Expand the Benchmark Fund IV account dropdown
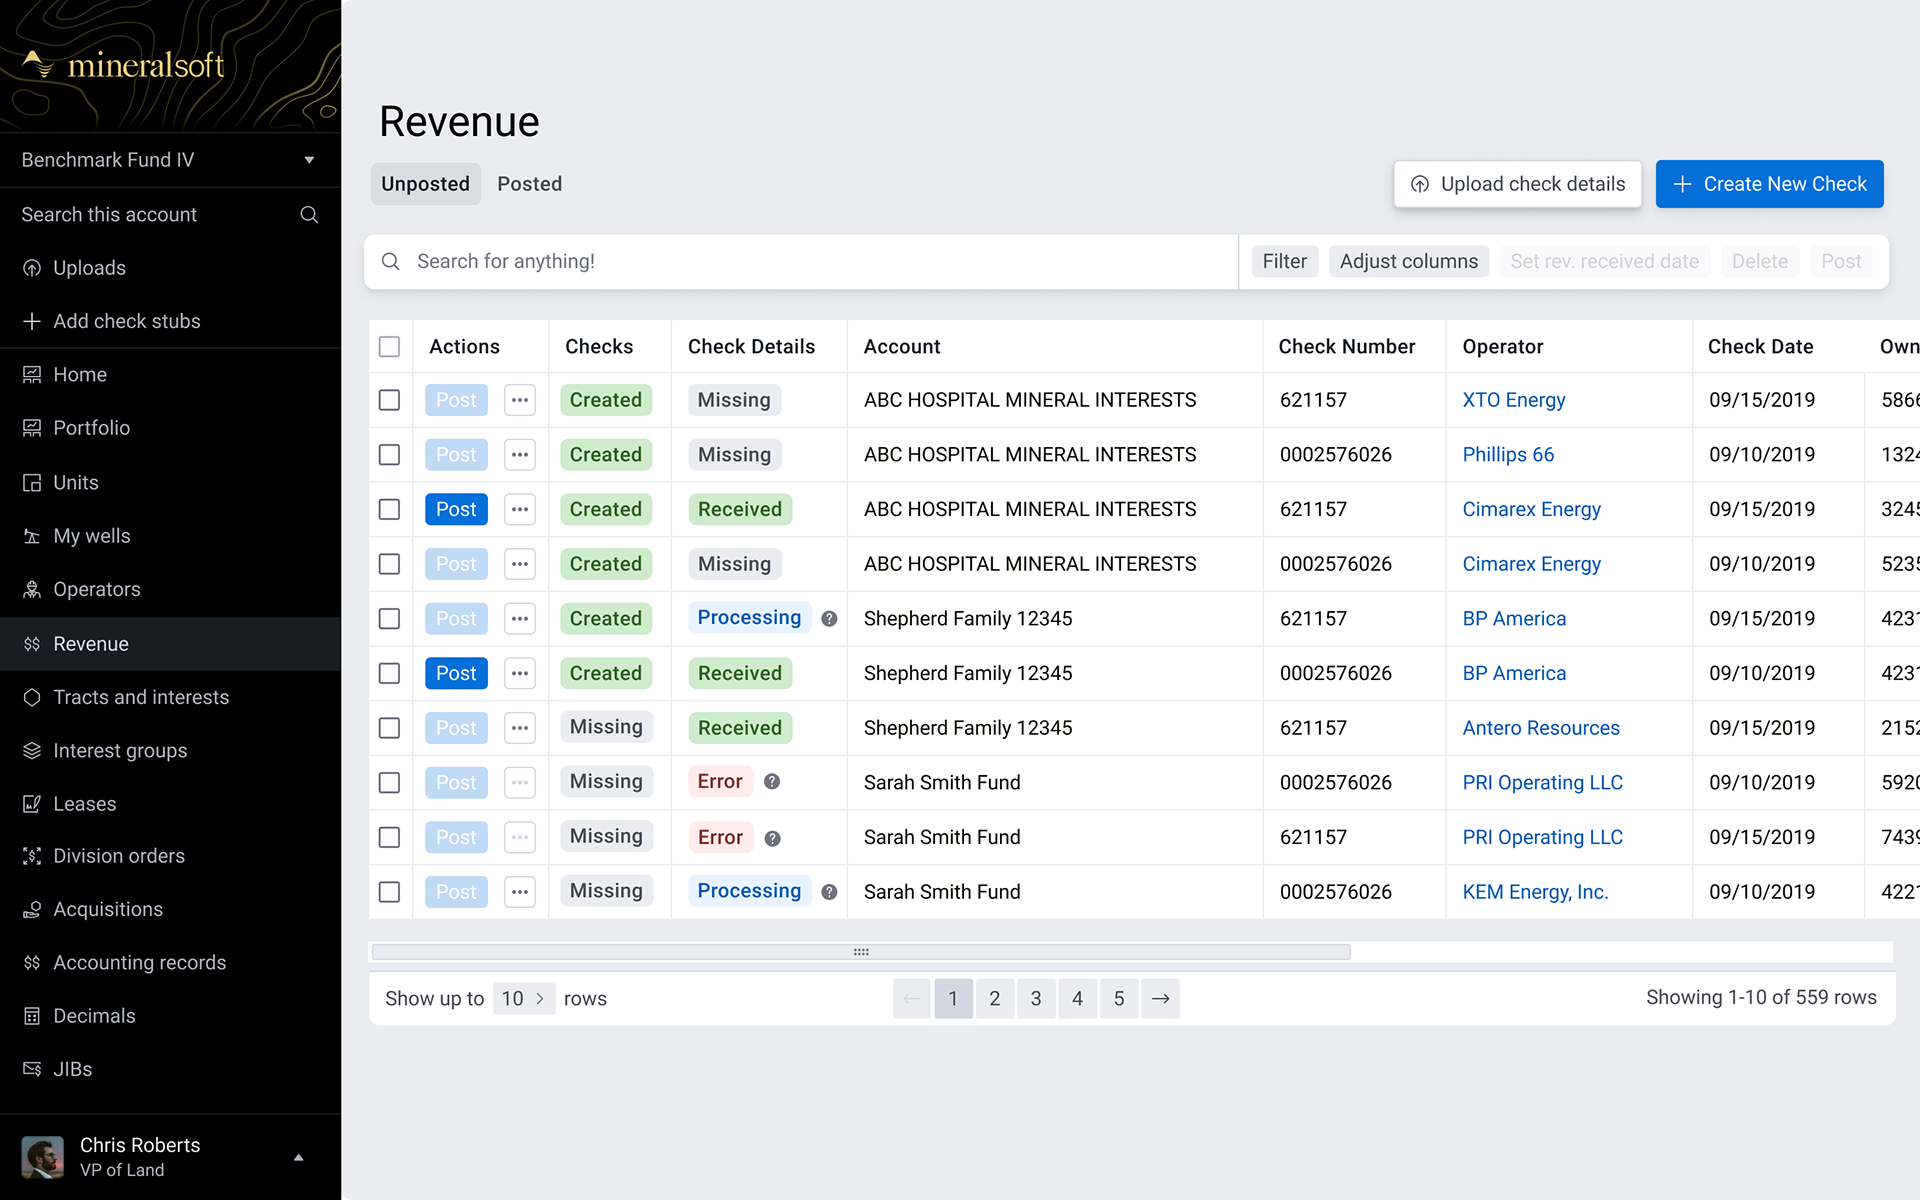This screenshot has width=1920, height=1200. point(309,160)
